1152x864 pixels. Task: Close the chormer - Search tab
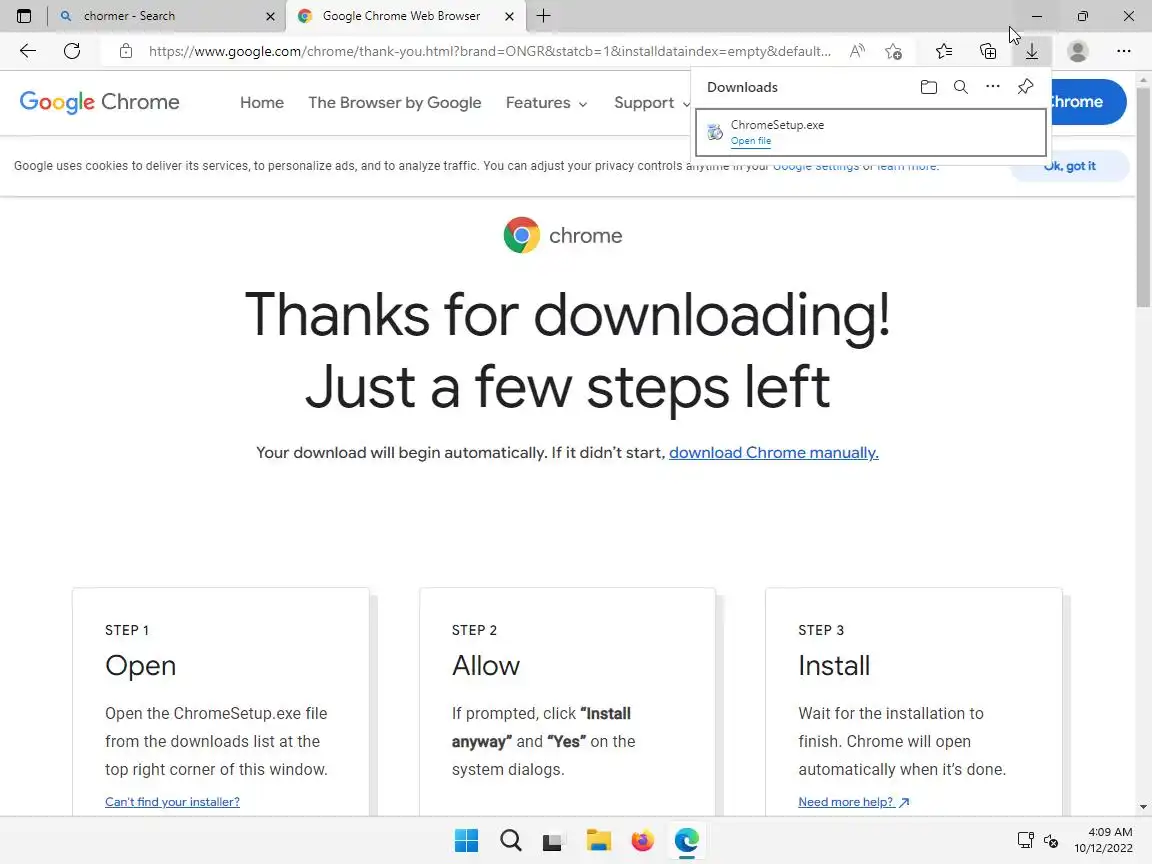(270, 16)
